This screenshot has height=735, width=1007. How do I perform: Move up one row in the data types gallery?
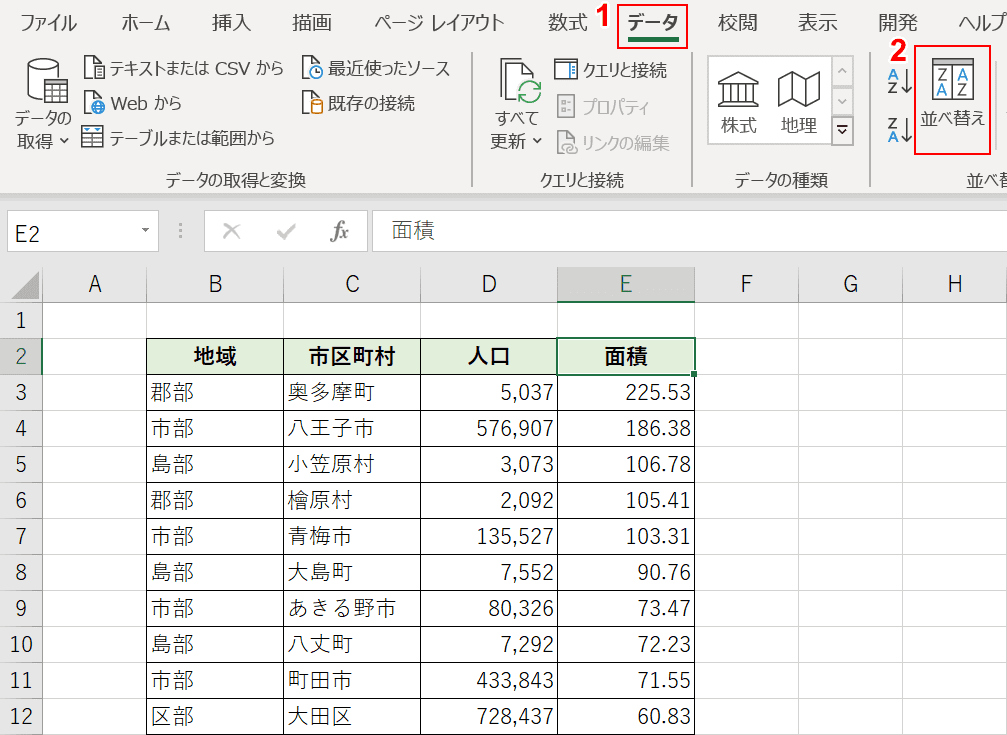click(x=842, y=71)
